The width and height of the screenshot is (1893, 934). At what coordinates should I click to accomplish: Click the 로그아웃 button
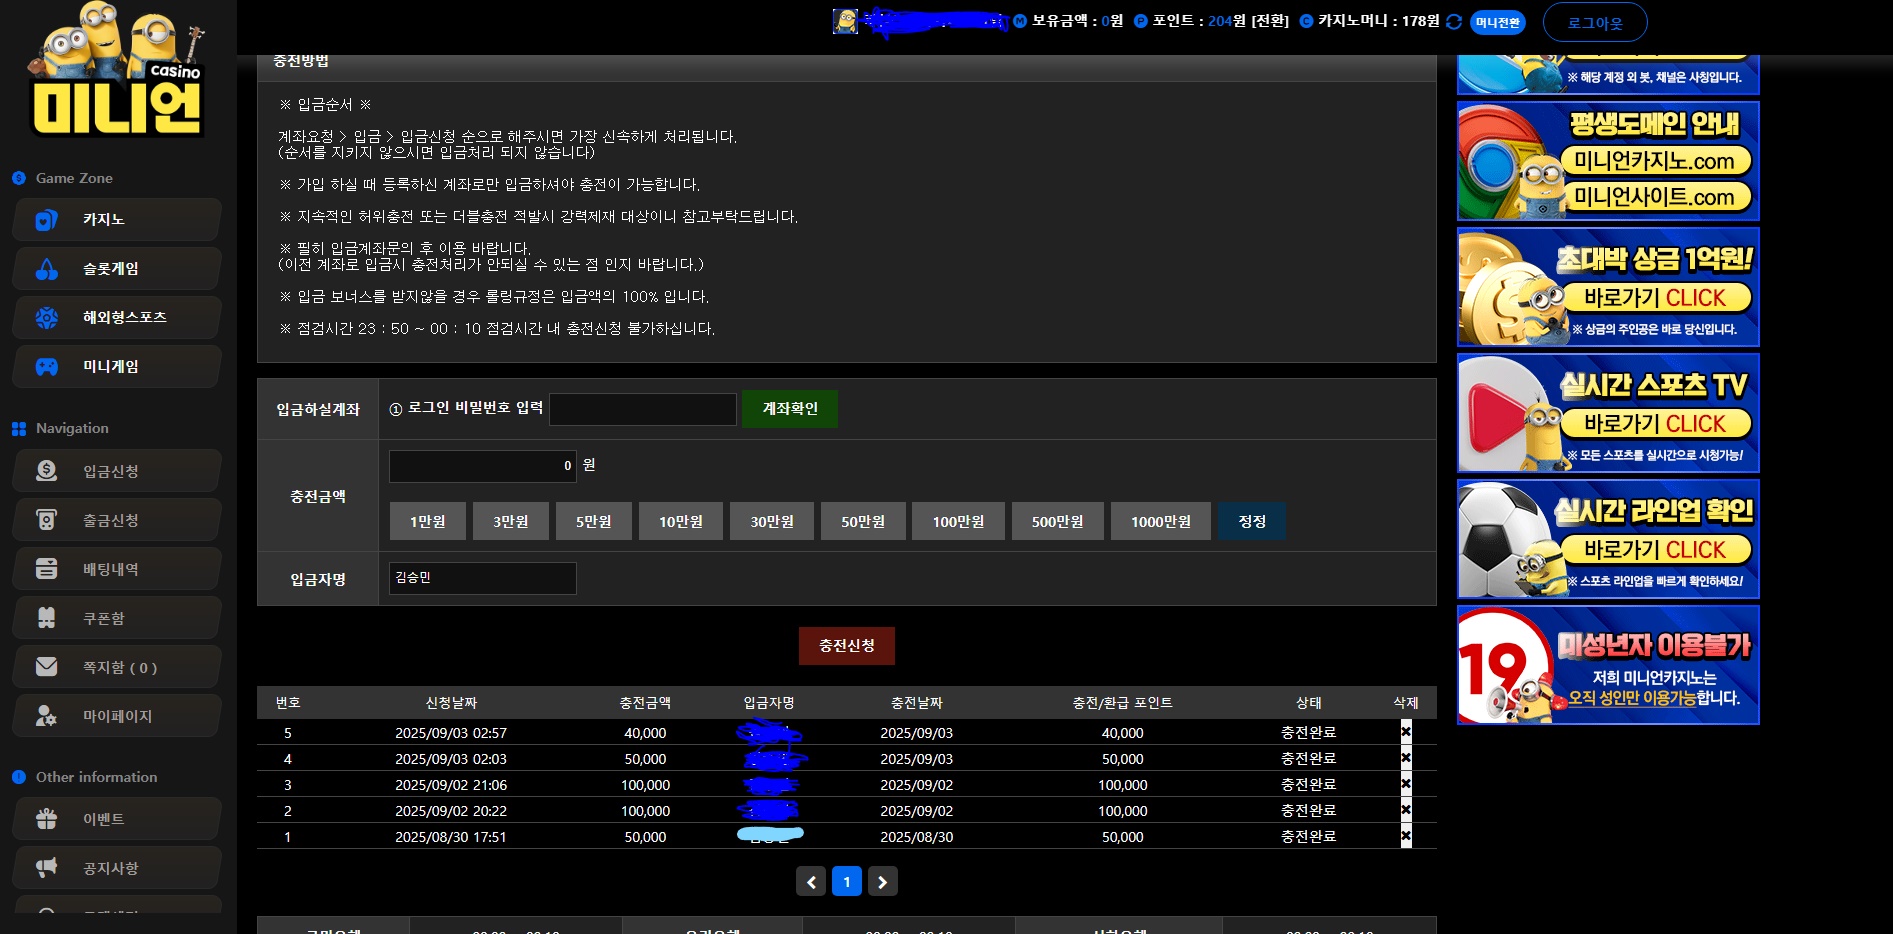tap(1595, 23)
